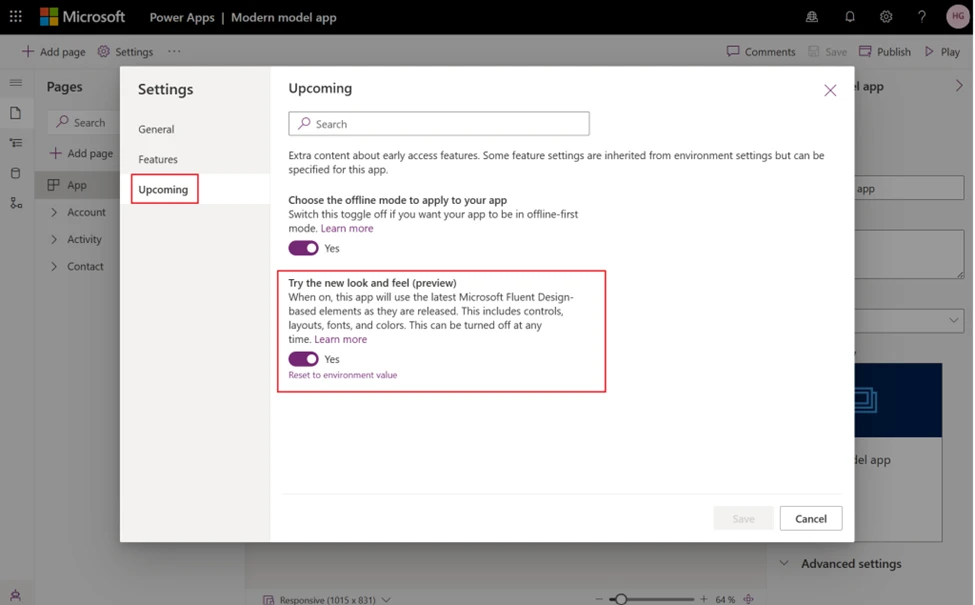Select the Data icon in the left rail
975x605 pixels.
point(15,171)
